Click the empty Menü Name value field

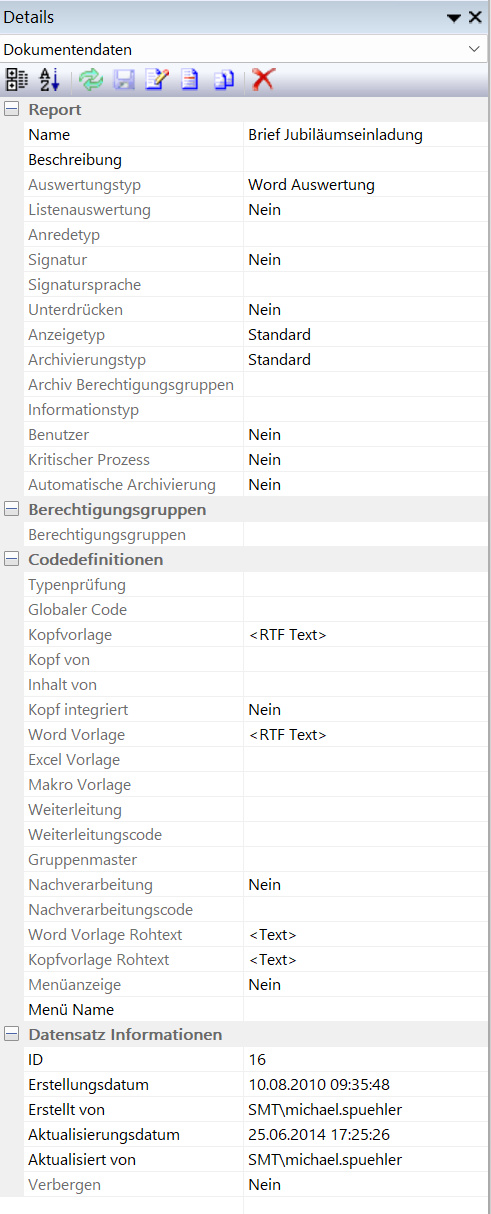coord(366,1009)
